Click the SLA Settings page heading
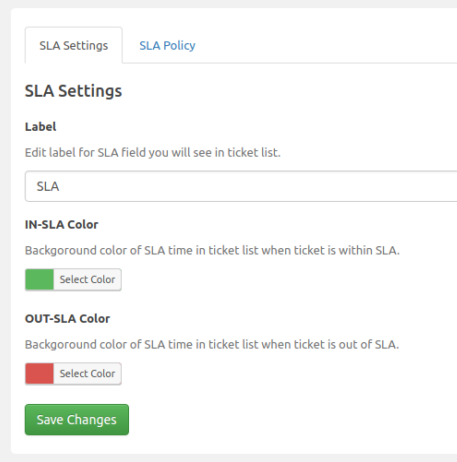 pyautogui.click(x=73, y=91)
